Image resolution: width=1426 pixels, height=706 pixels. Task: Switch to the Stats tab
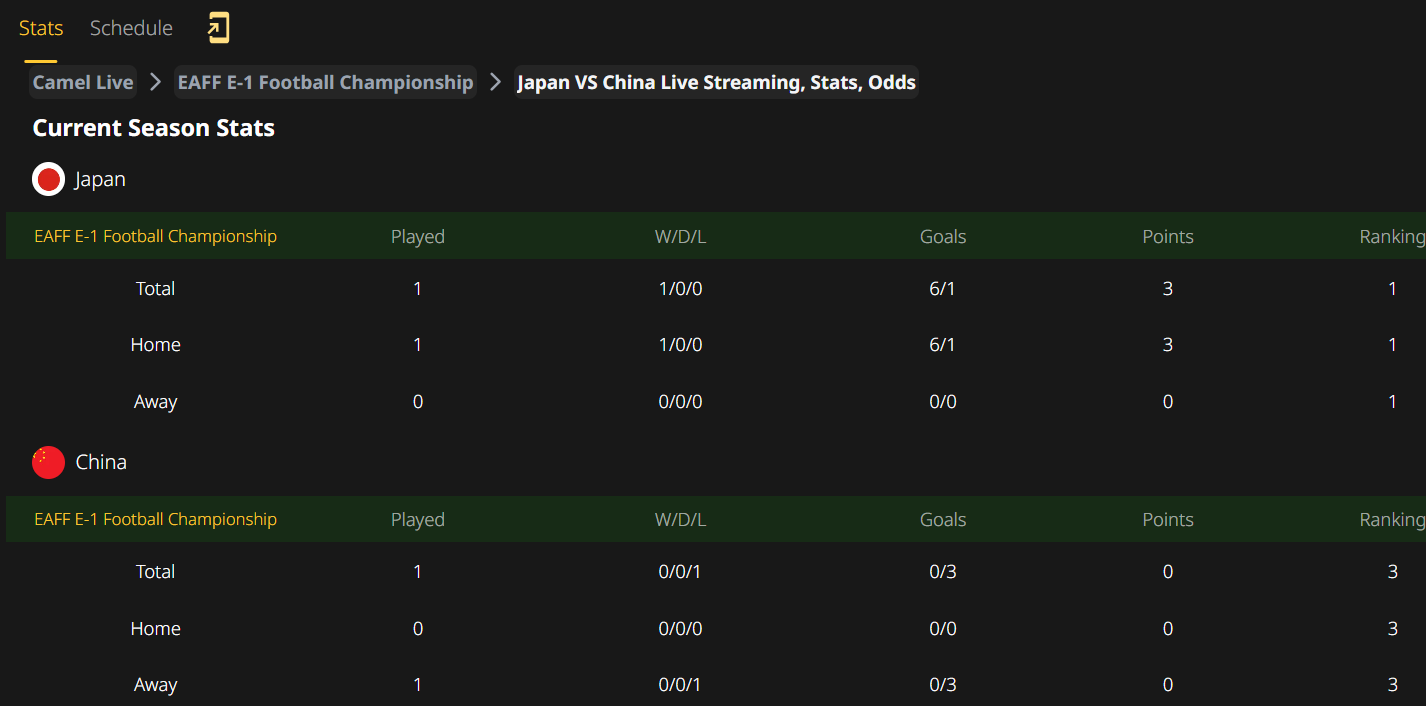tap(41, 28)
